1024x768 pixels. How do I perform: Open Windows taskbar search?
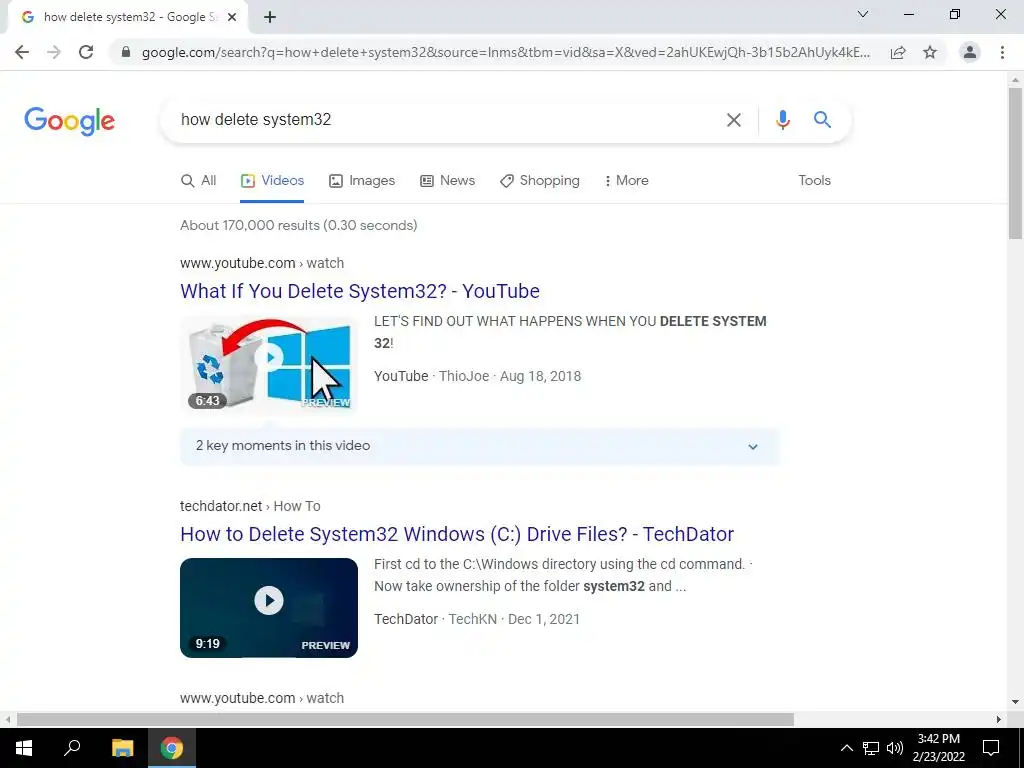[72, 748]
